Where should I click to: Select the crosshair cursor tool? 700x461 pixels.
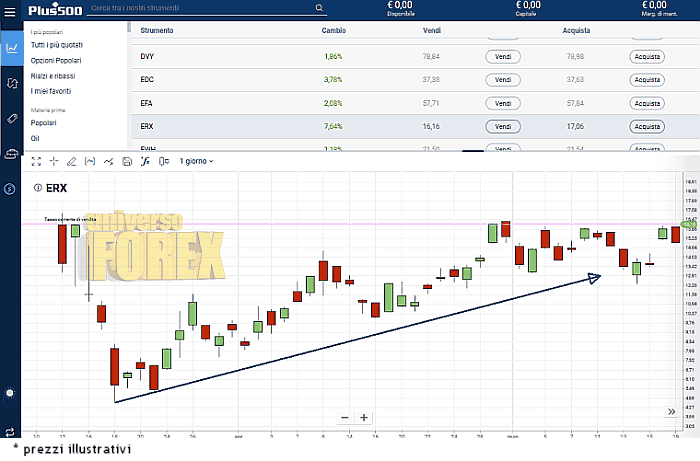(x=54, y=161)
